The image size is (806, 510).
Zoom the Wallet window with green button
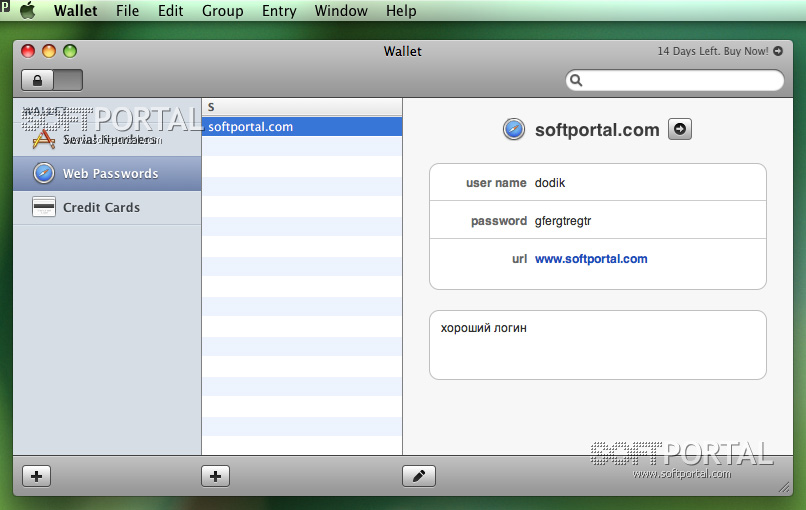[70, 51]
